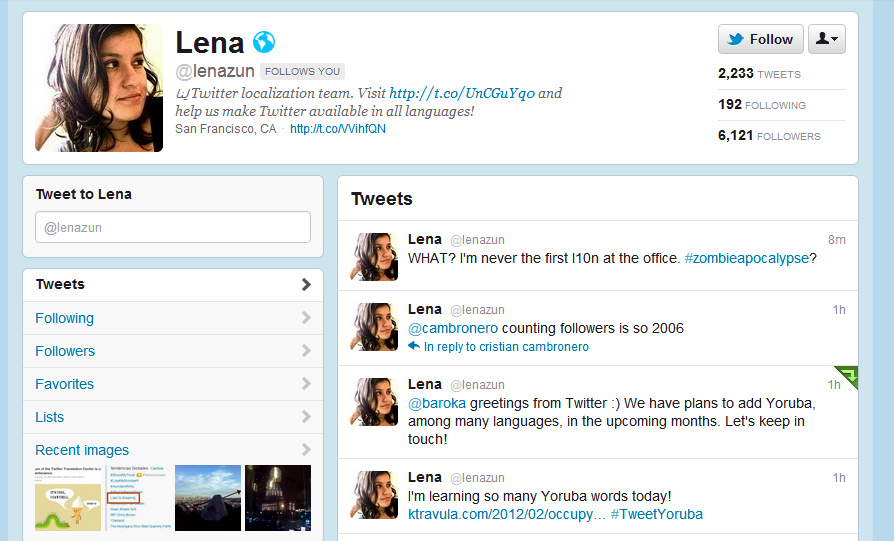Image resolution: width=894 pixels, height=541 pixels.
Task: Click the chevron on the Followers row
Action: (x=306, y=351)
